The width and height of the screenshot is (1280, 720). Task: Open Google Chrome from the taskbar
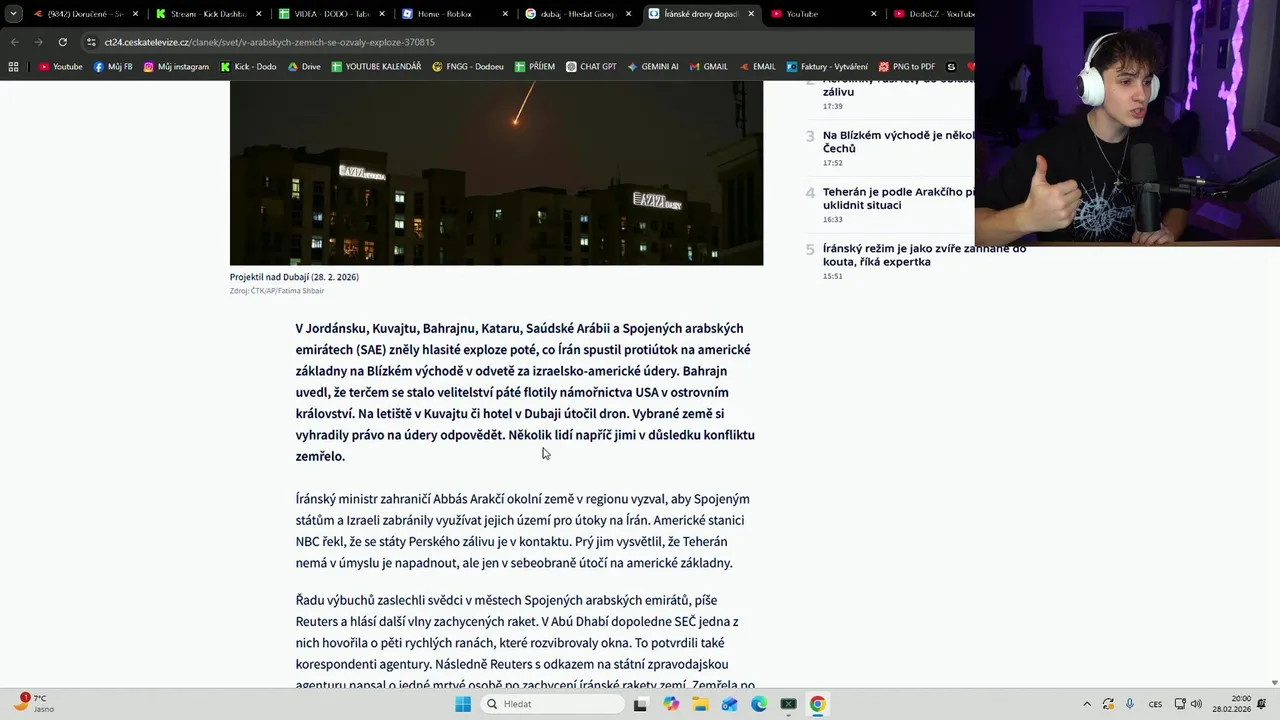click(x=817, y=704)
